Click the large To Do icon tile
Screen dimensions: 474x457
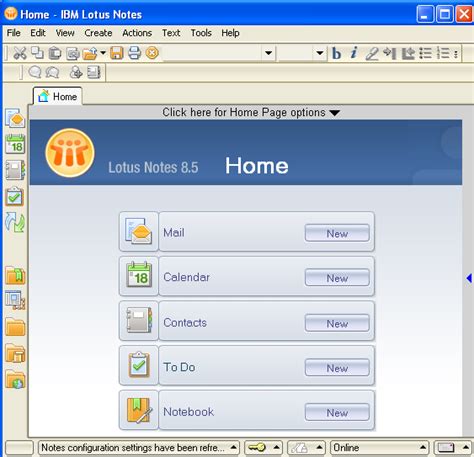[139, 365]
